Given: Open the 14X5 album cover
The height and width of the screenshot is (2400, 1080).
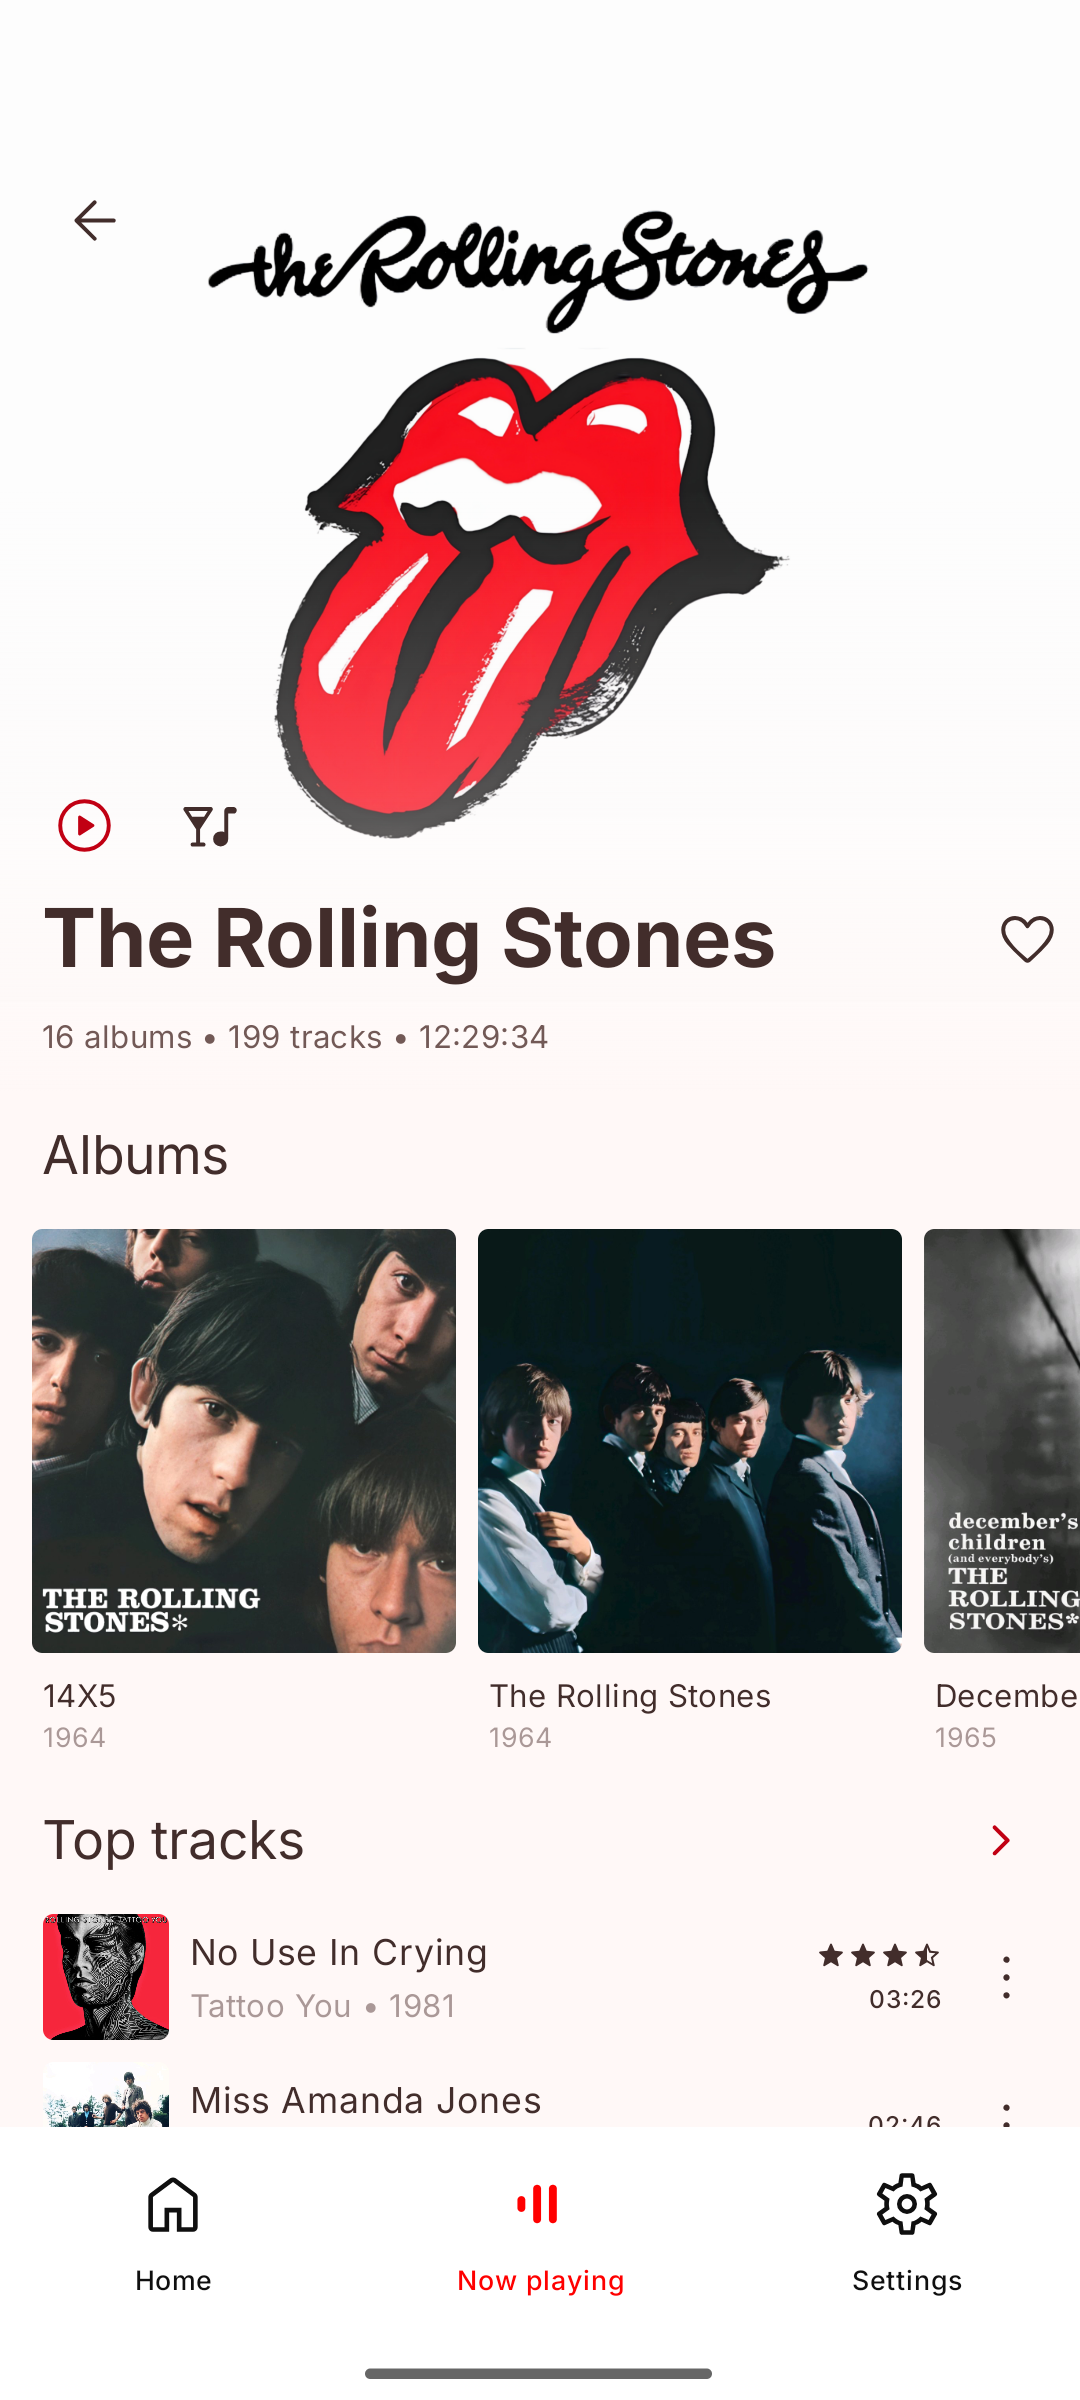Looking at the screenshot, I should 244,1440.
